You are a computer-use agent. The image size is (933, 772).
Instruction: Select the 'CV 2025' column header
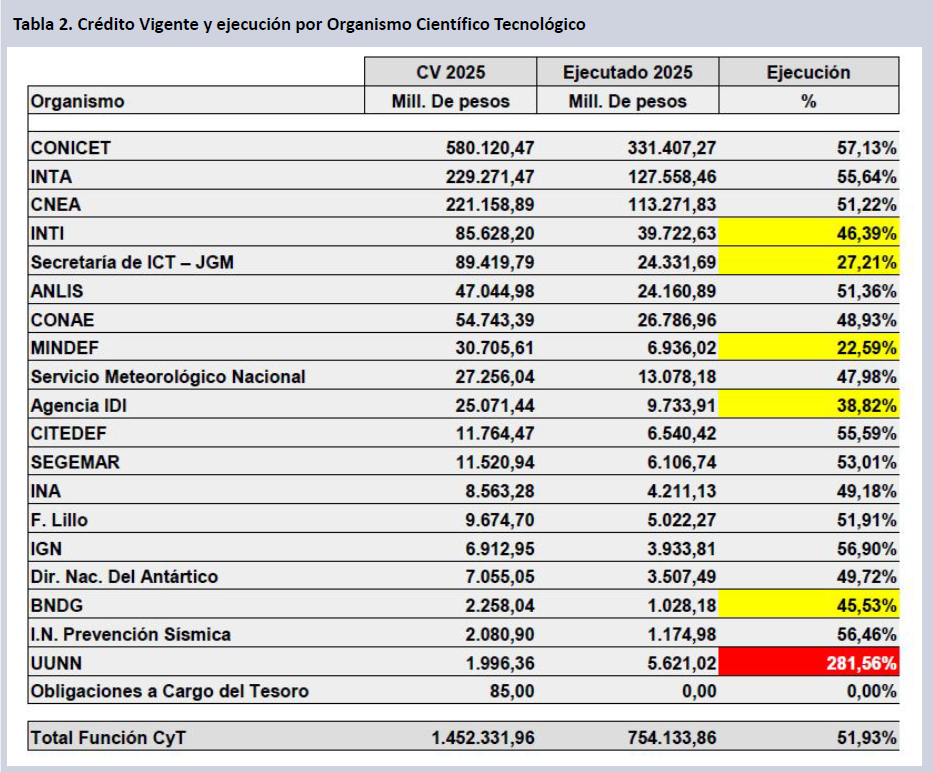449,72
